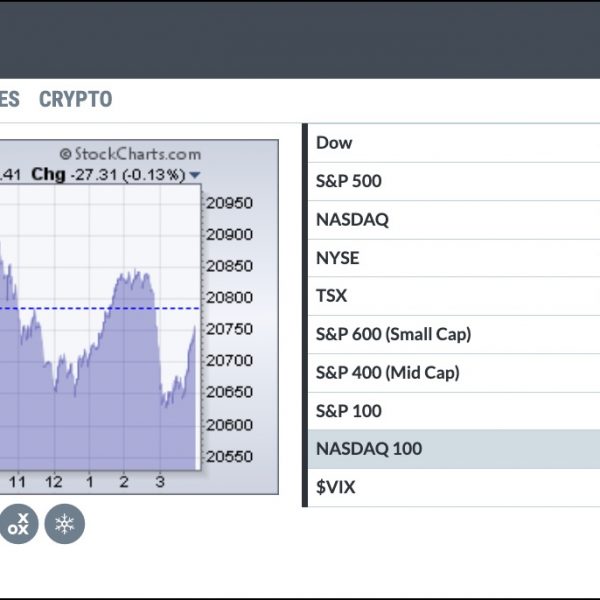
Task: Choose NYSE from the index list
Action: pyautogui.click(x=454, y=258)
